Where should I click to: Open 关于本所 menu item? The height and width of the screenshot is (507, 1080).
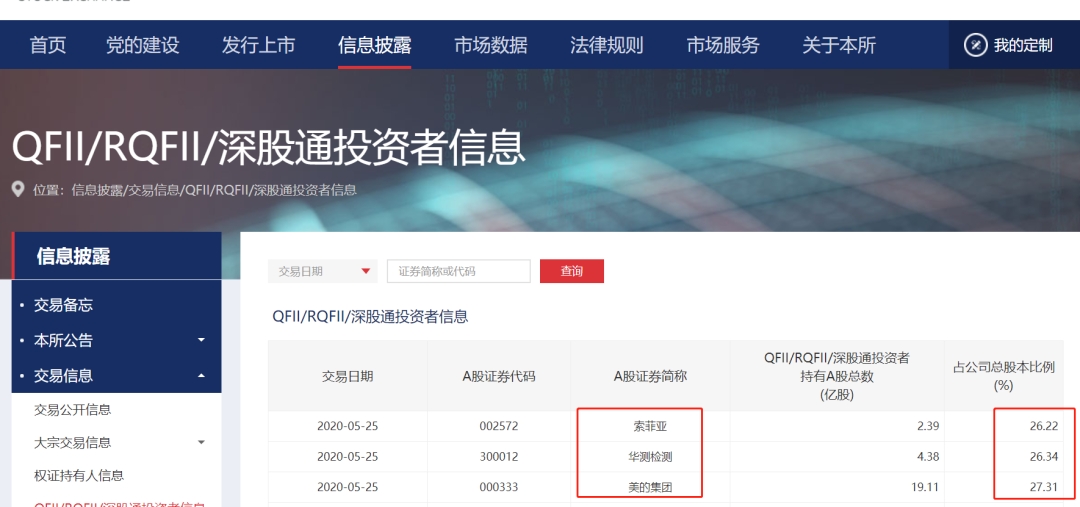click(839, 45)
